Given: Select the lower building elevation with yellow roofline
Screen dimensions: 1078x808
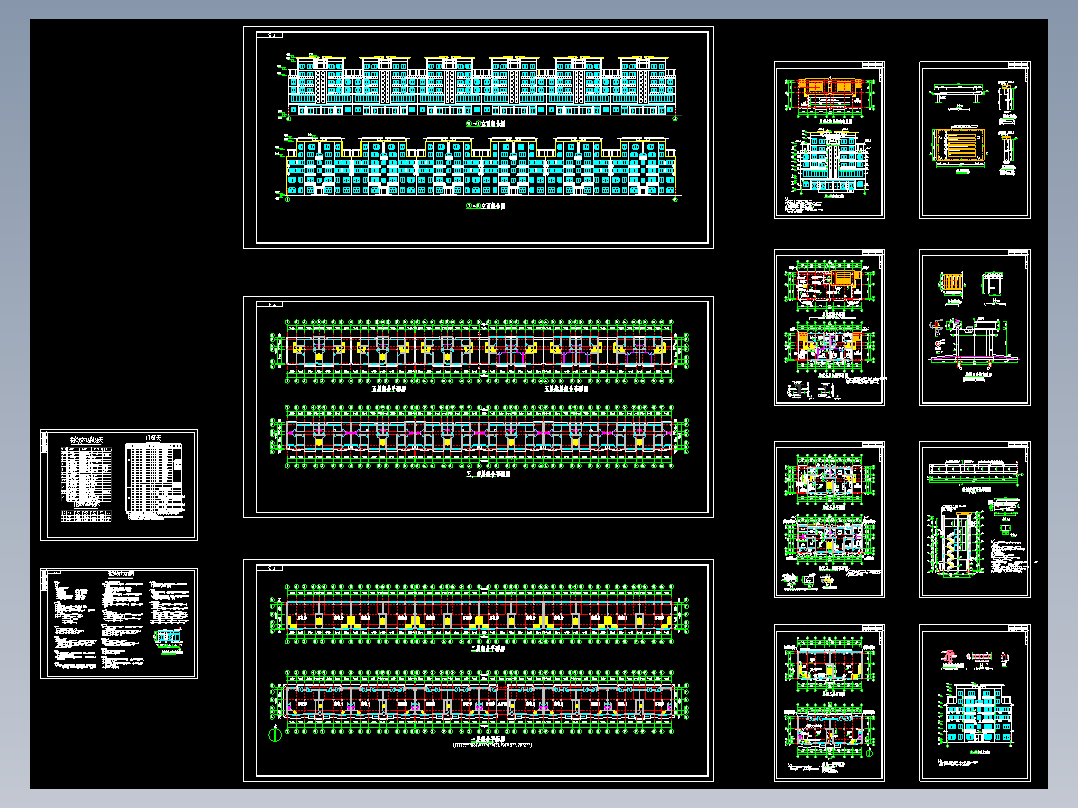Looking at the screenshot, I should 481,168.
